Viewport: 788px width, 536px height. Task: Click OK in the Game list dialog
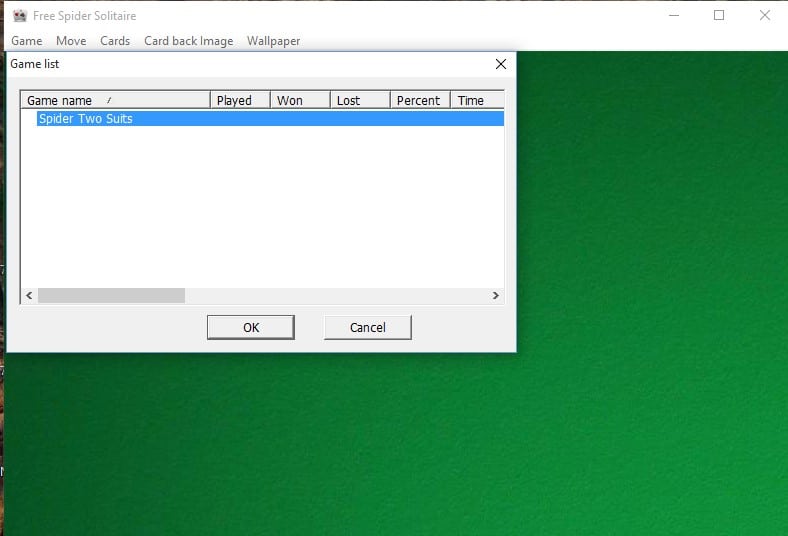(x=251, y=328)
